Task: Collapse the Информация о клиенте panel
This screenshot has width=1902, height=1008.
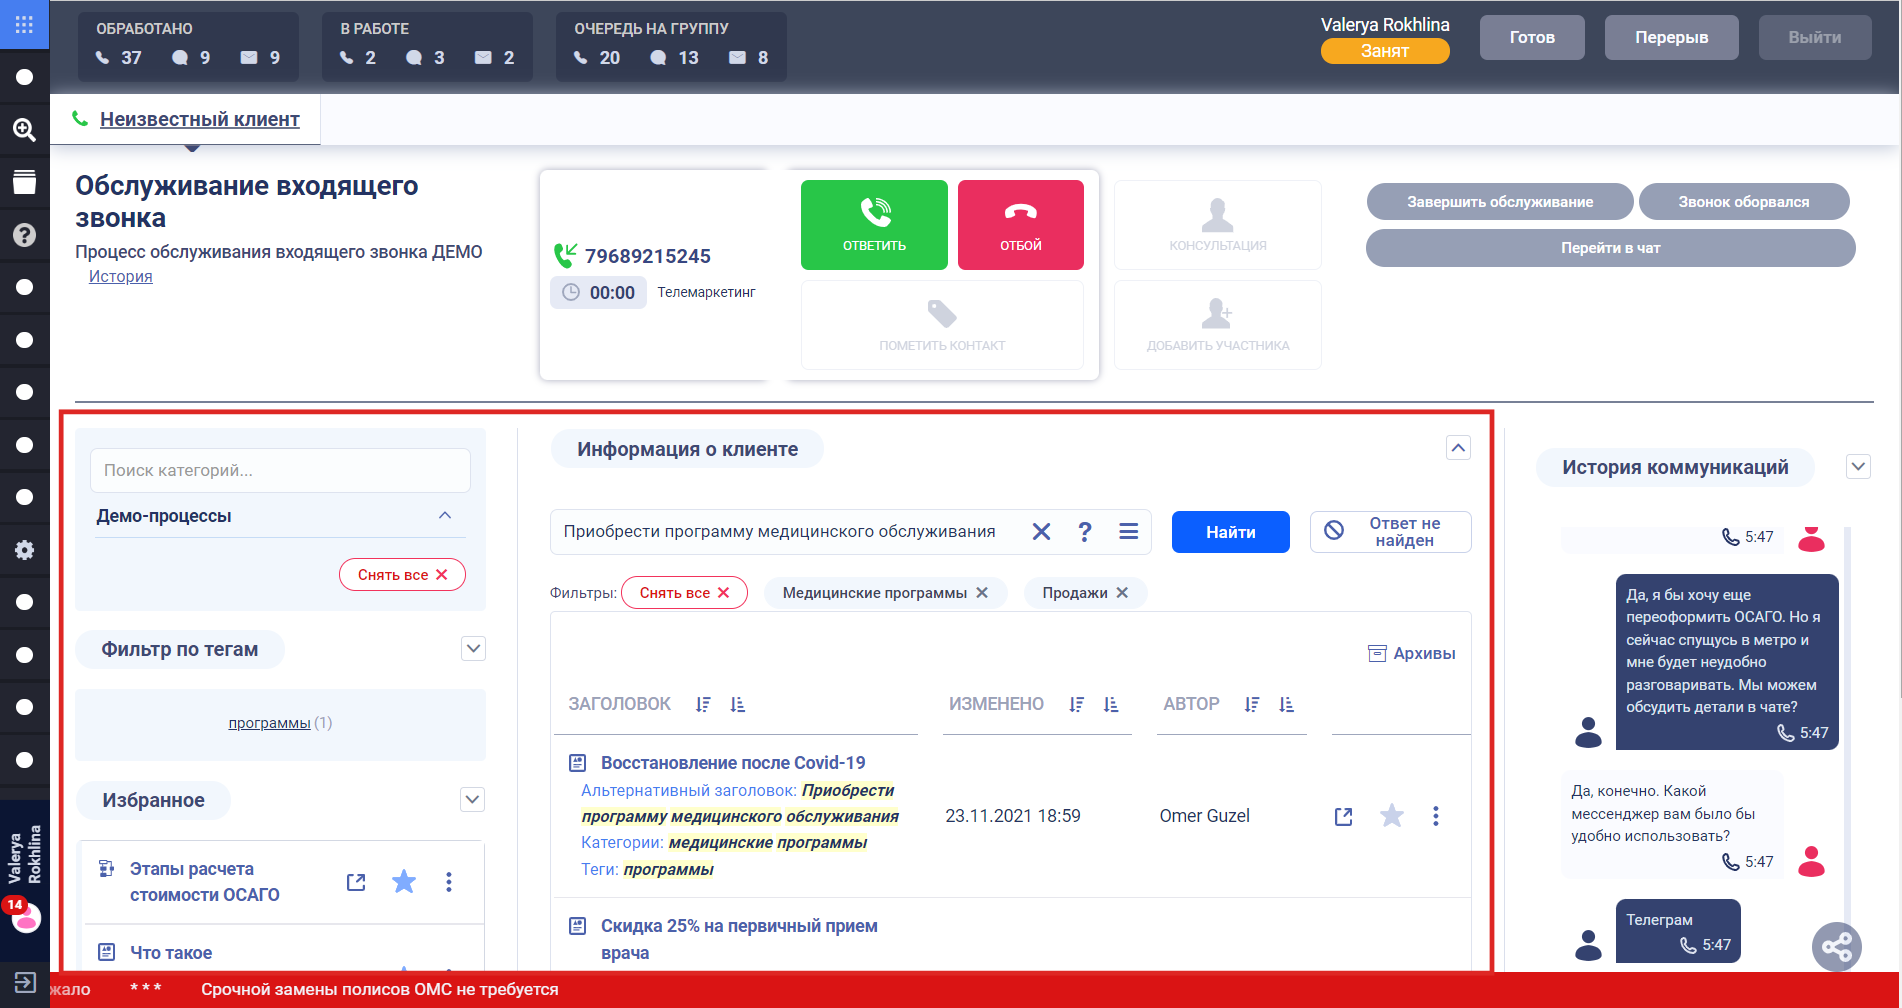Action: (1459, 448)
